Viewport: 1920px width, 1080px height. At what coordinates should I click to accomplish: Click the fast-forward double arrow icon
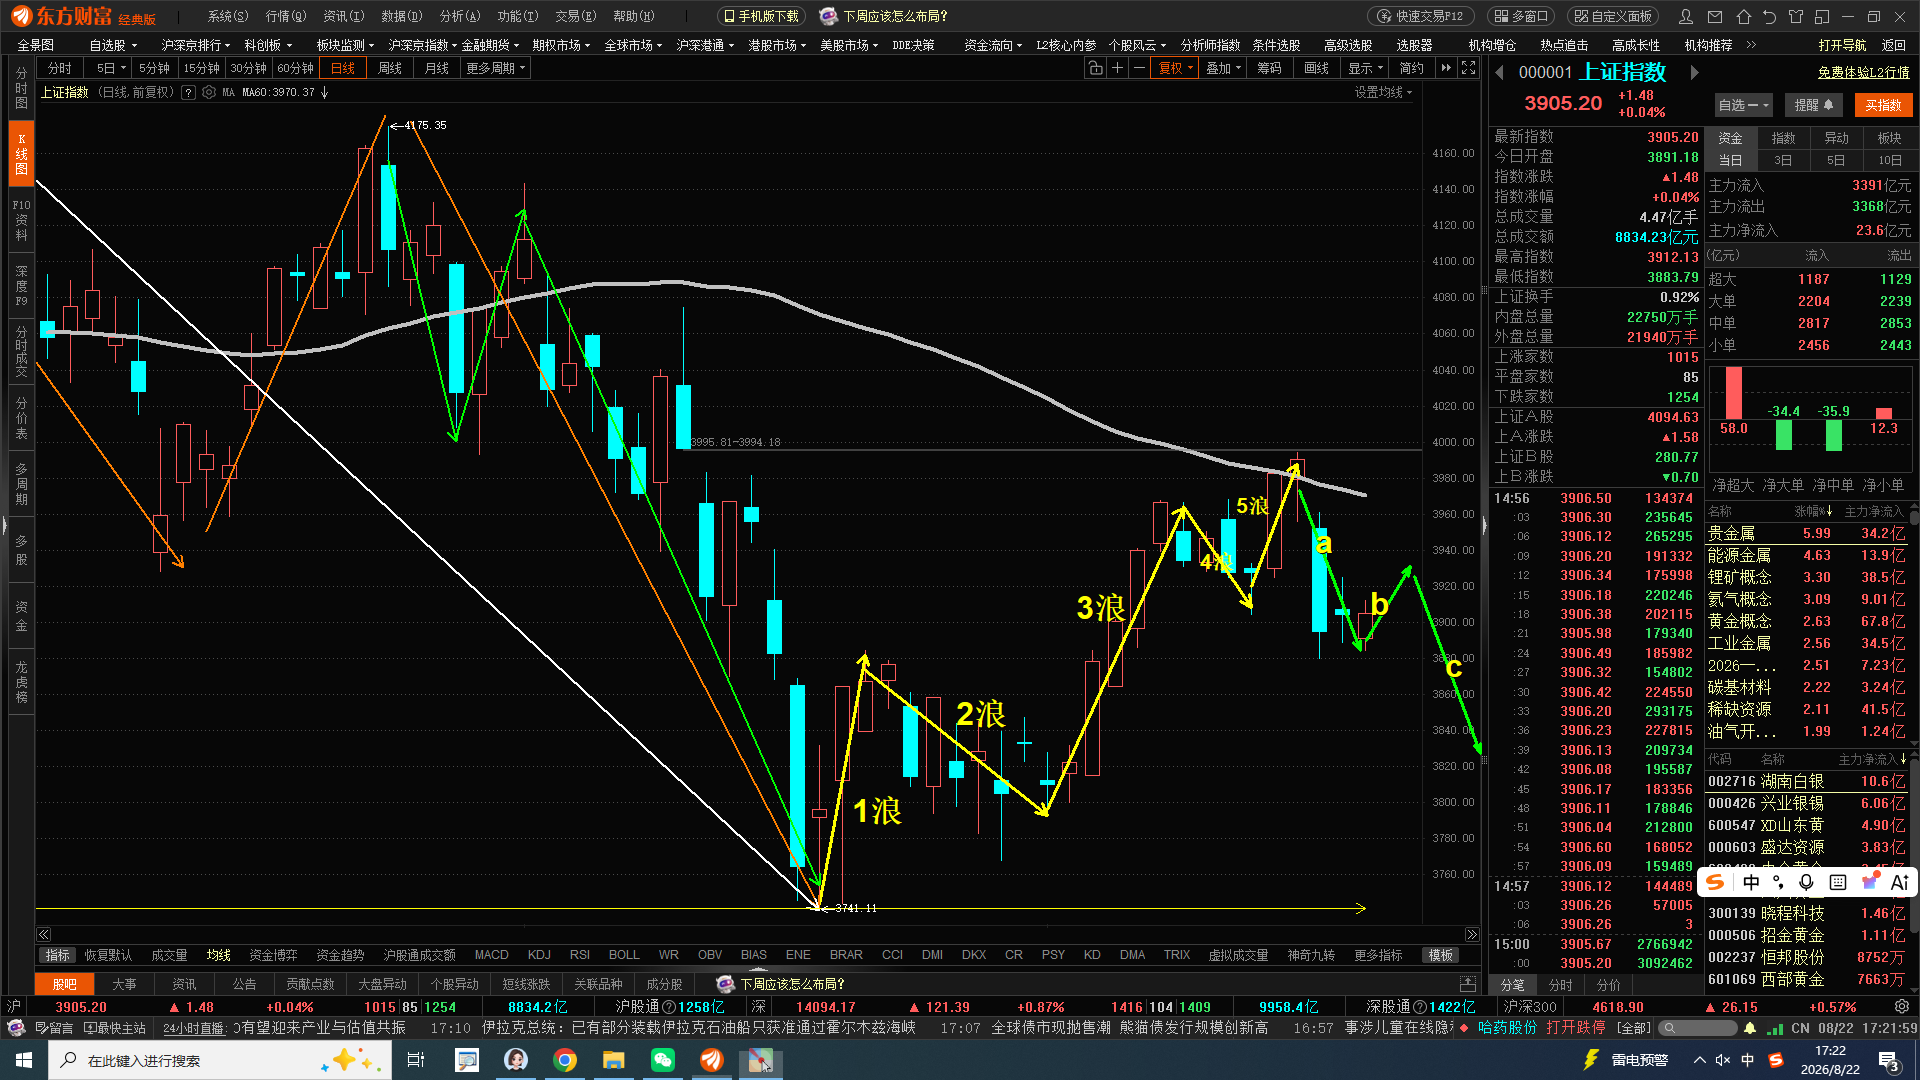click(1446, 68)
